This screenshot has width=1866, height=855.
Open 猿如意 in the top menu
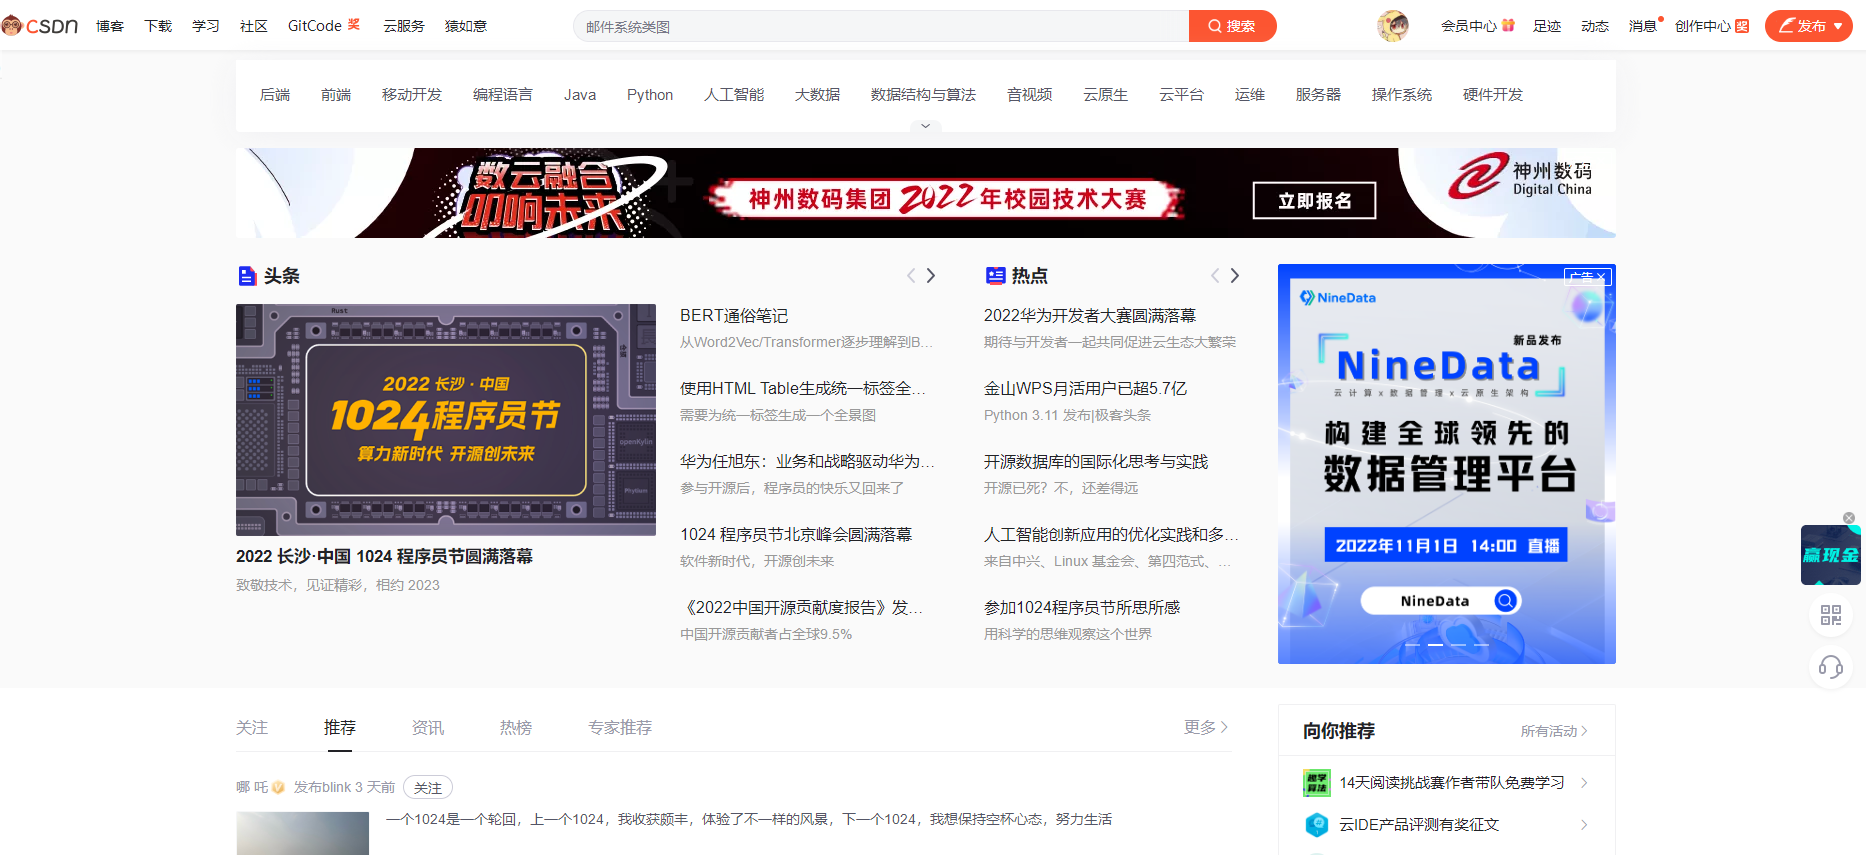tap(466, 26)
